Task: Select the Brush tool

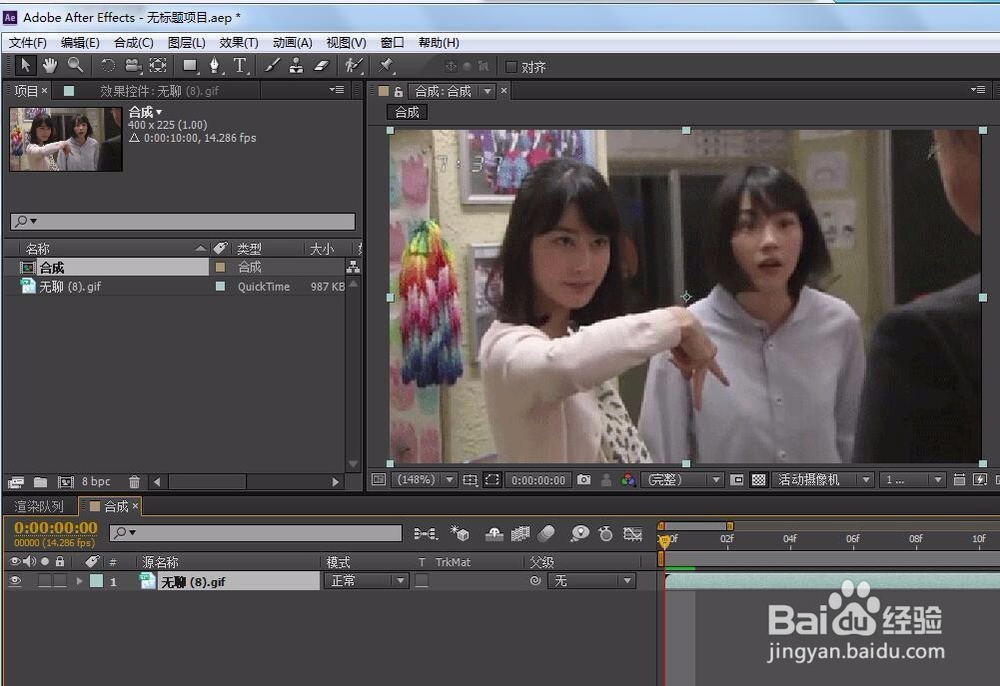Action: click(x=272, y=66)
